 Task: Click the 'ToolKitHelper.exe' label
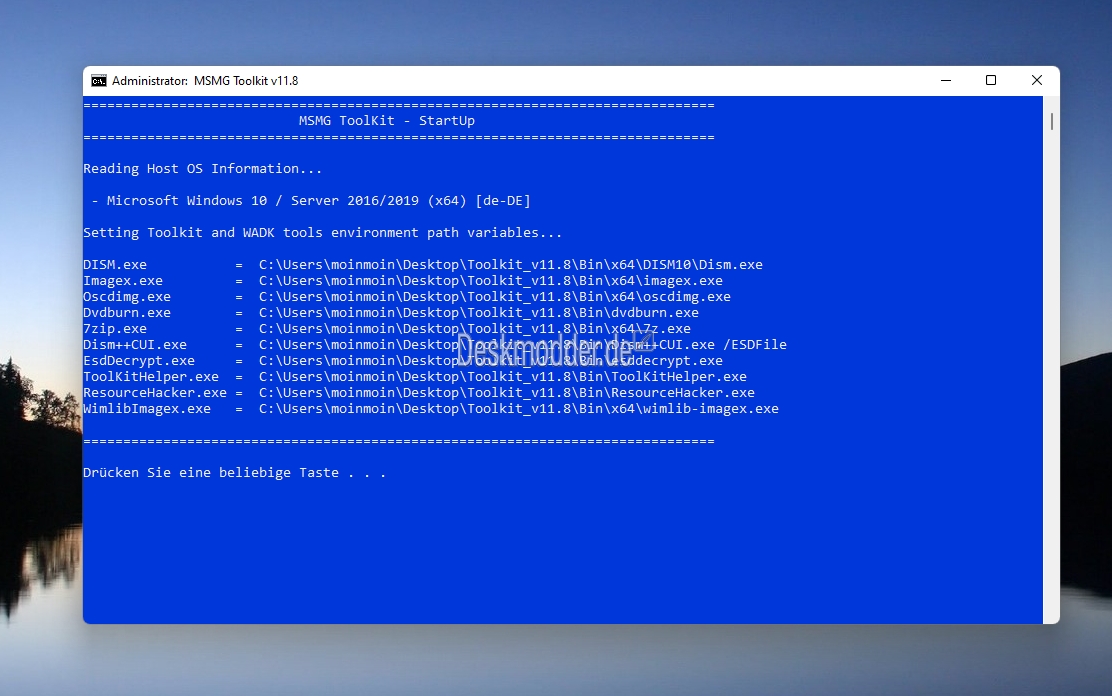151,377
